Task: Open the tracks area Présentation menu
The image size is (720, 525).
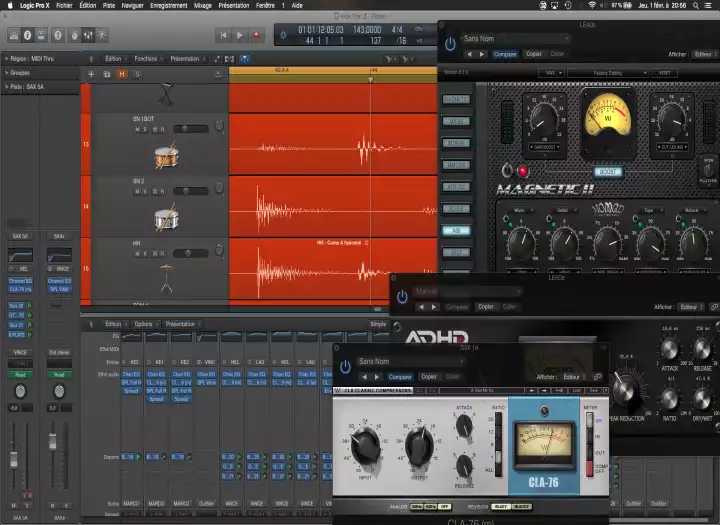Action: coord(187,59)
